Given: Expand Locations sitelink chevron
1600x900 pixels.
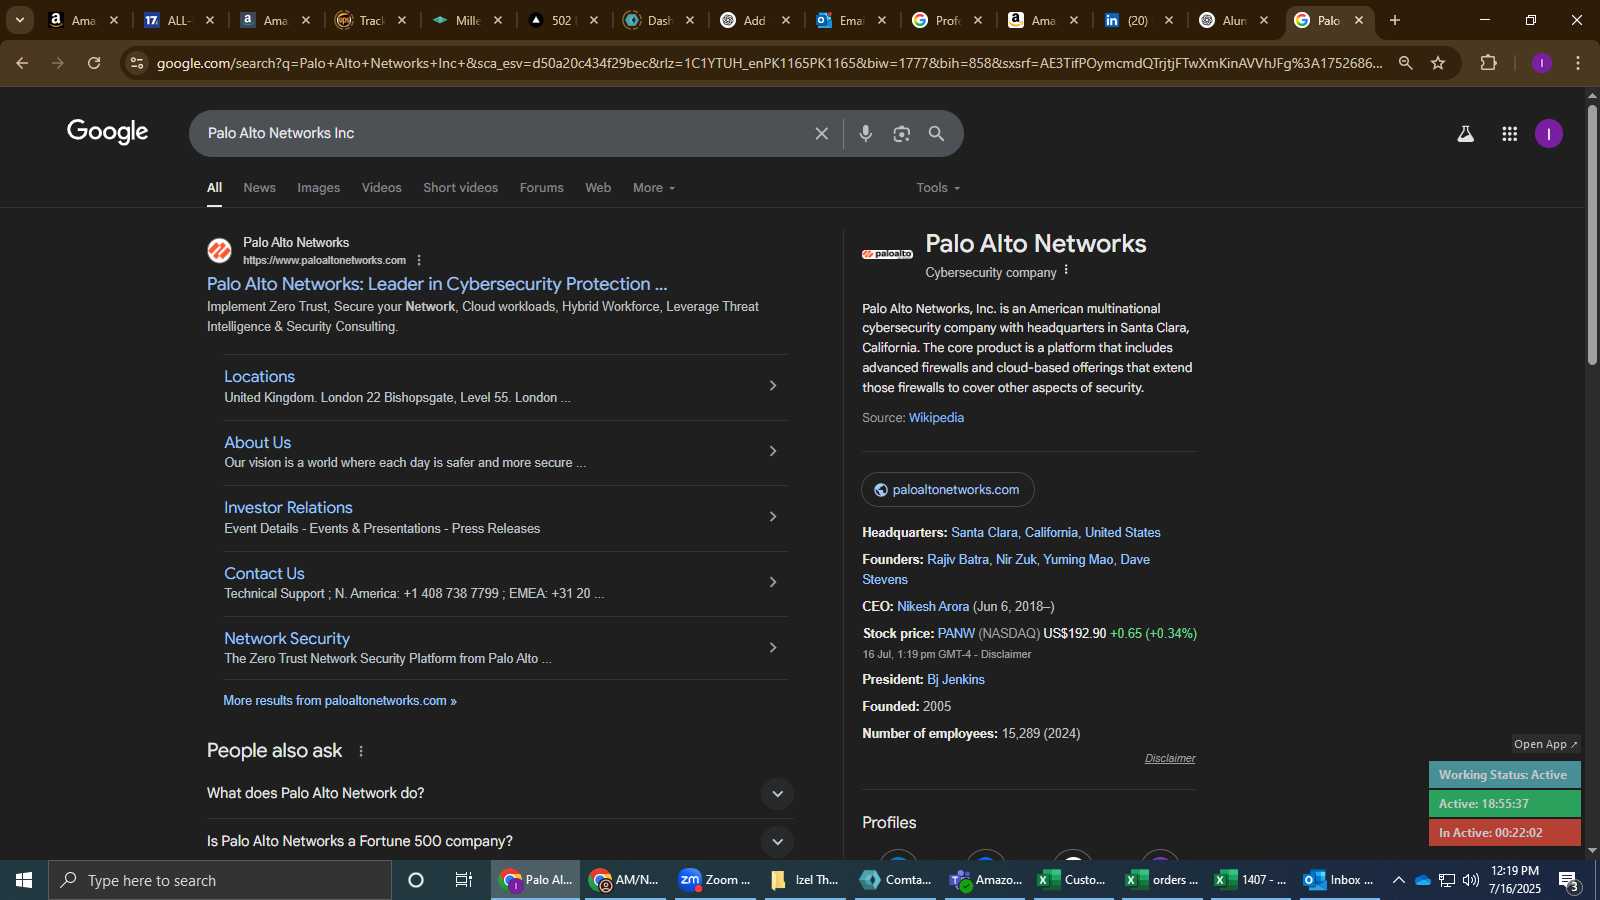Looking at the screenshot, I should [x=772, y=386].
